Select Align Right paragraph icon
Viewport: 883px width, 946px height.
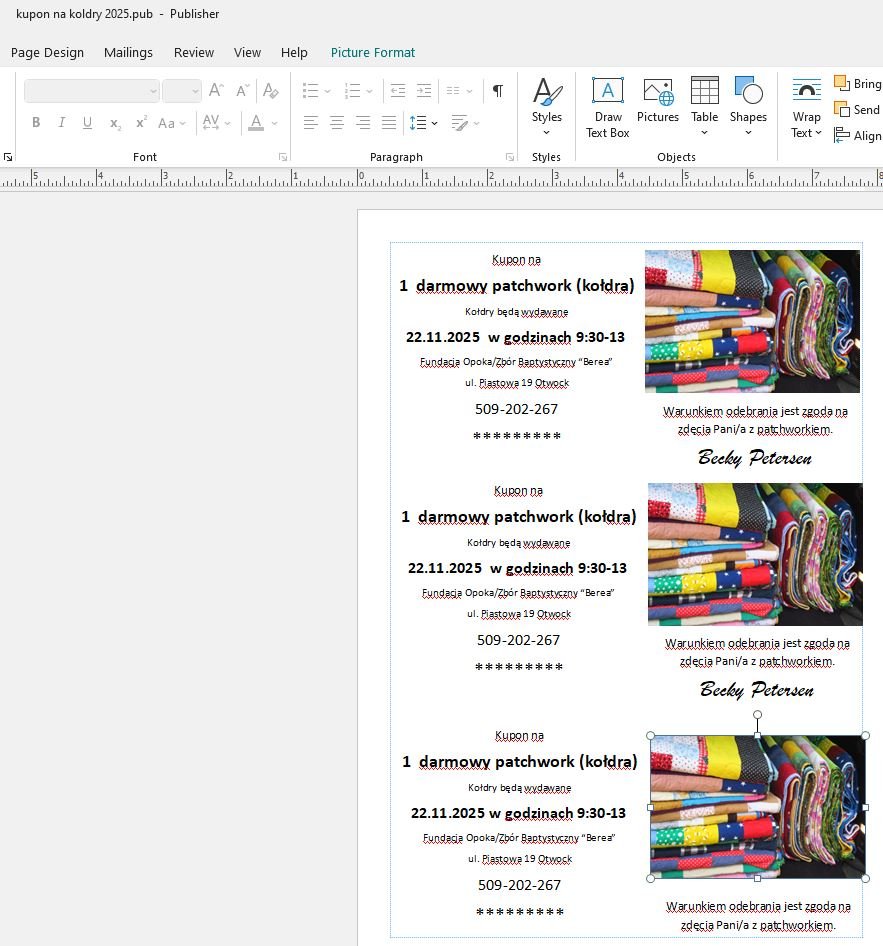(x=362, y=123)
